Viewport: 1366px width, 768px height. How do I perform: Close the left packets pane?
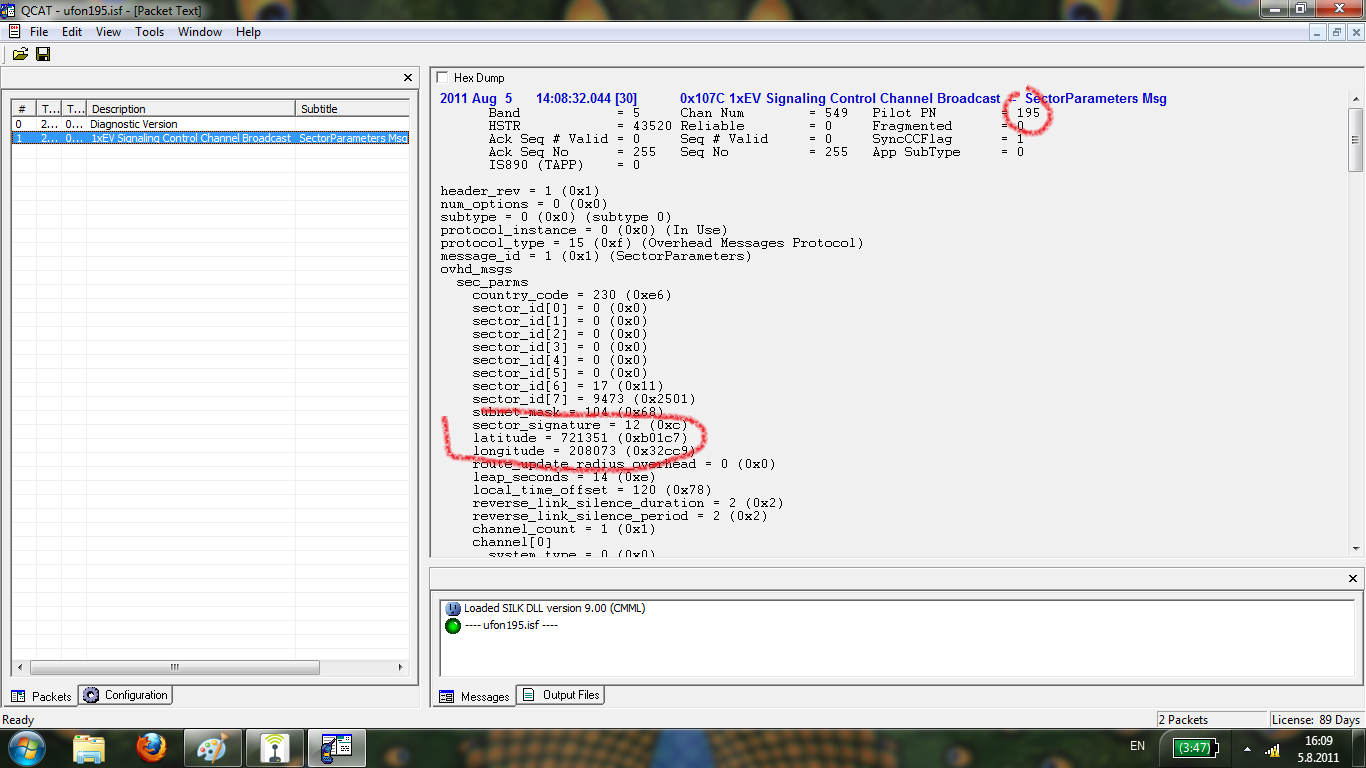tap(408, 77)
